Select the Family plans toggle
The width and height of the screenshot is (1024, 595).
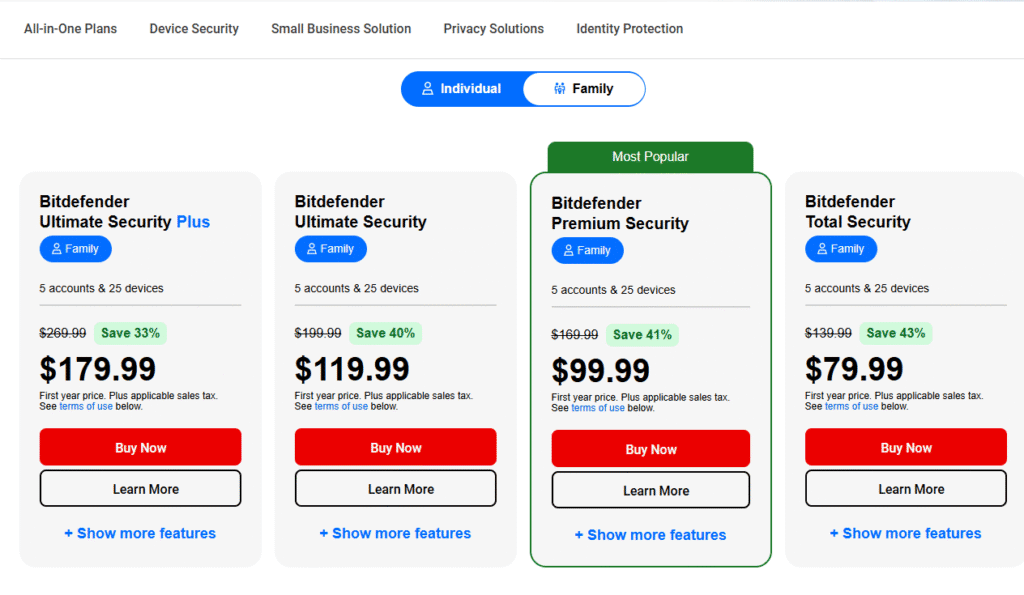click(584, 89)
